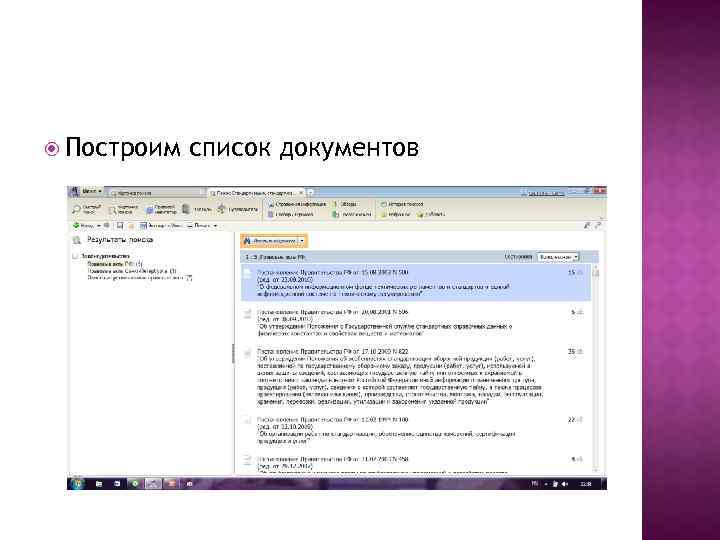Open История поисков
720x540 pixels.
pyautogui.click(x=402, y=204)
